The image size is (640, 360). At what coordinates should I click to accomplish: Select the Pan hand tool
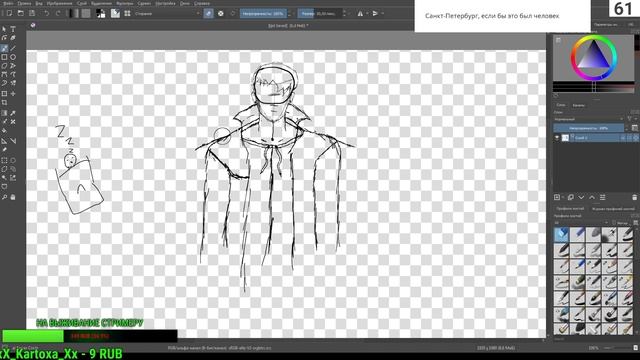[13, 197]
